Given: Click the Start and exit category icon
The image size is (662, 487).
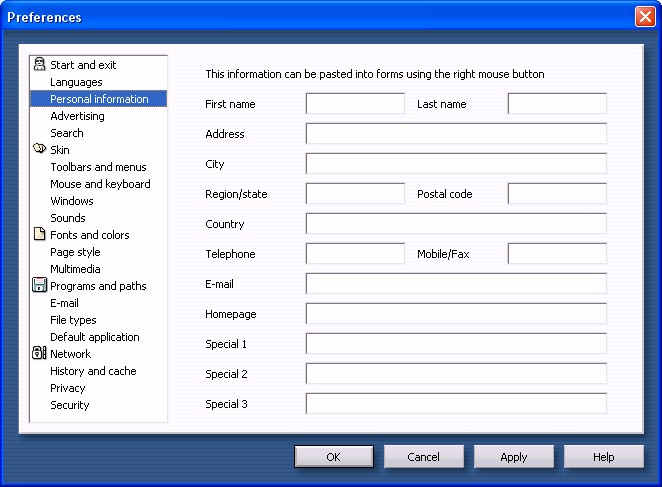Looking at the screenshot, I should 39,64.
